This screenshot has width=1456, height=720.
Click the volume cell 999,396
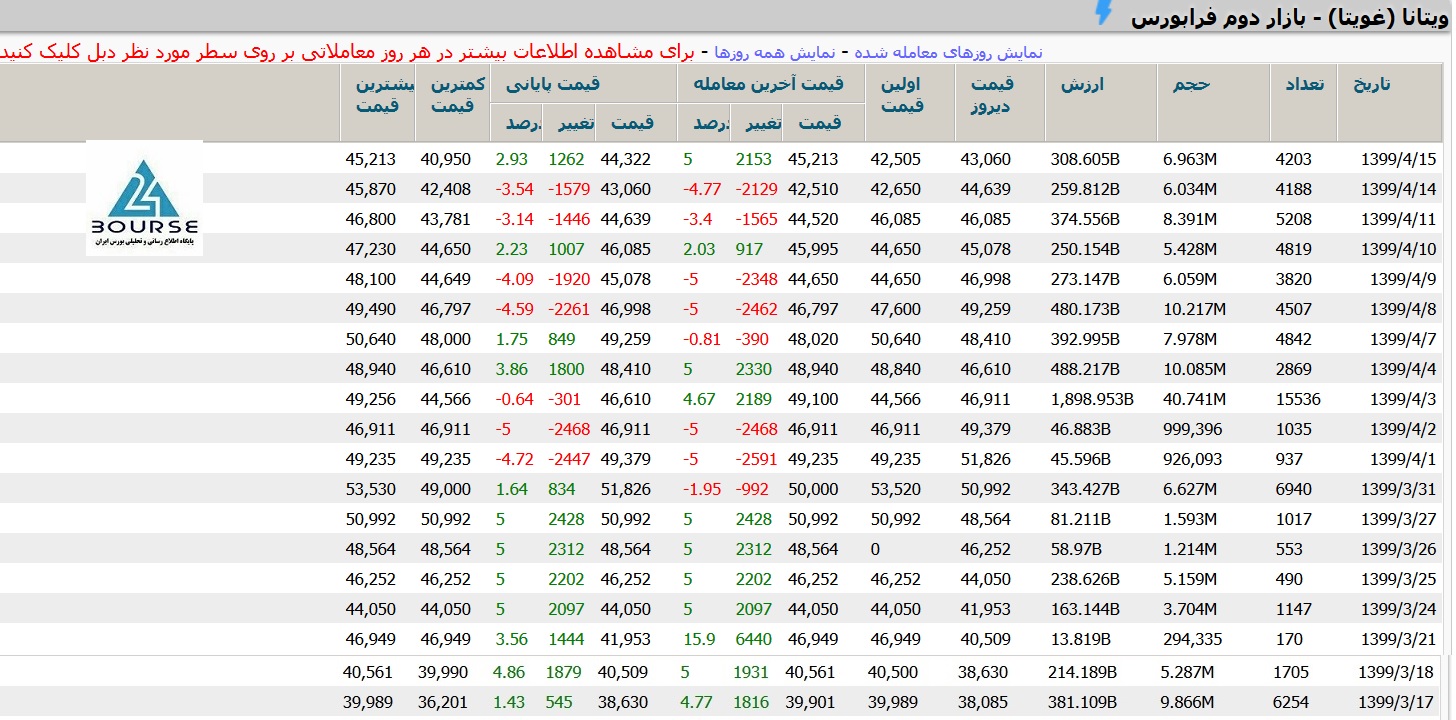tap(1192, 429)
